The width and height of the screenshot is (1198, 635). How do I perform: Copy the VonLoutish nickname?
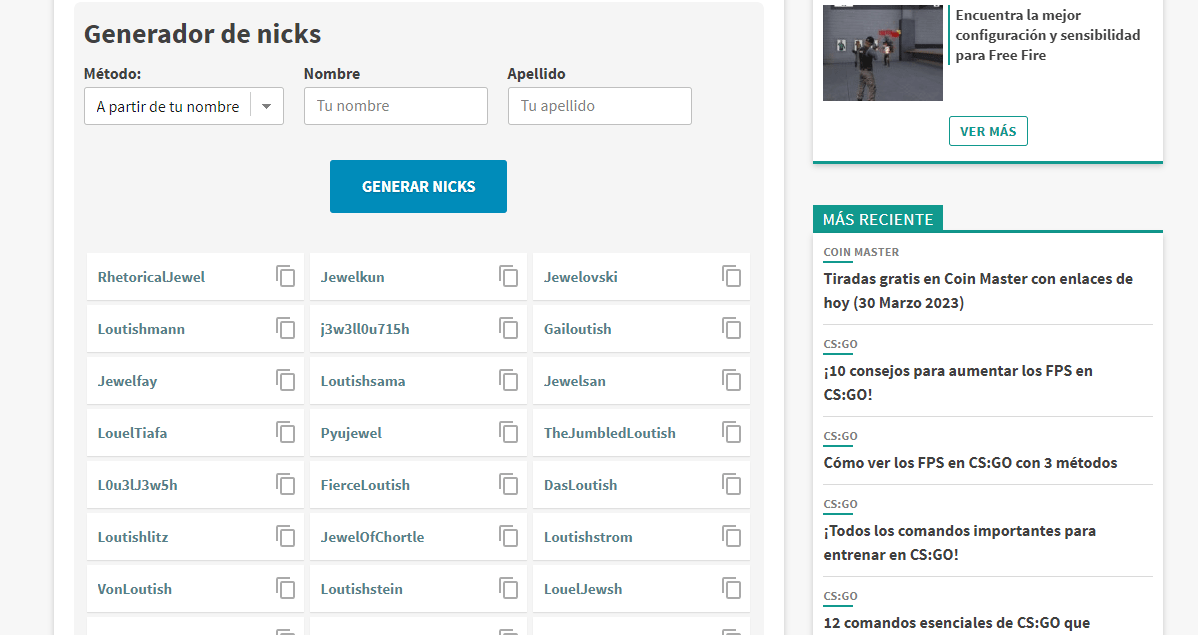(x=286, y=589)
